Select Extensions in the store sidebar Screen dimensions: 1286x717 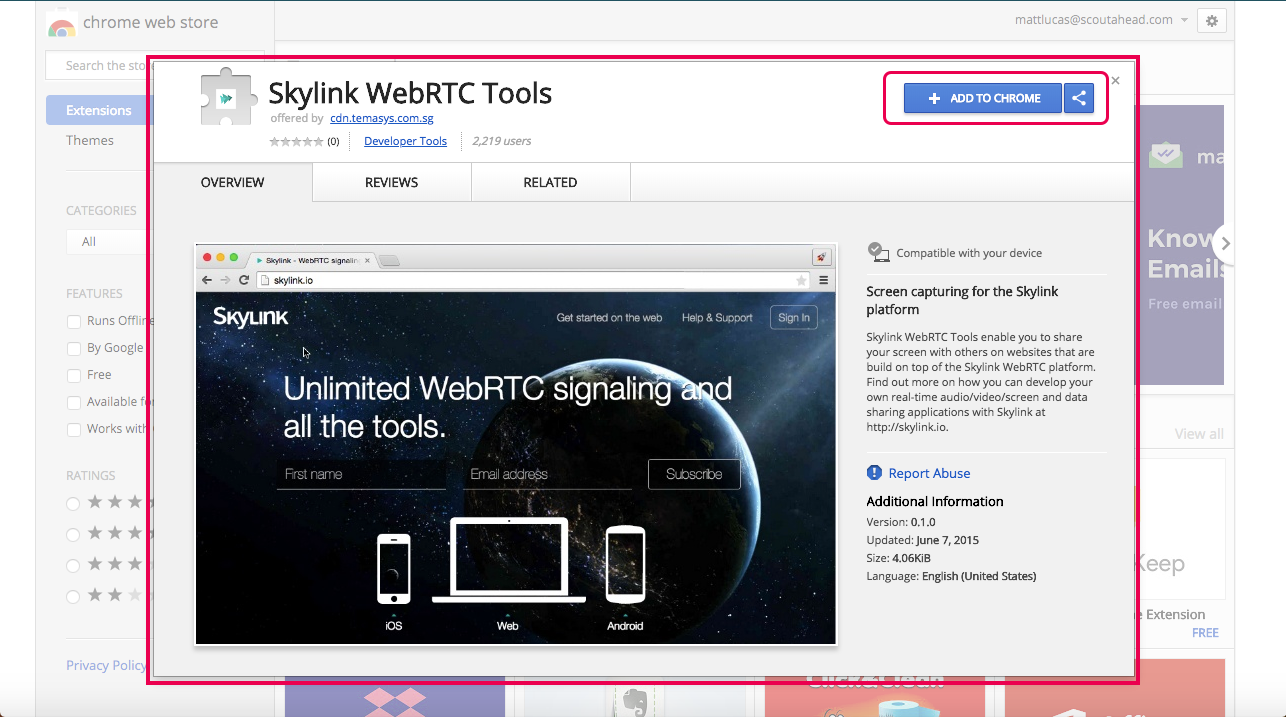tap(98, 110)
